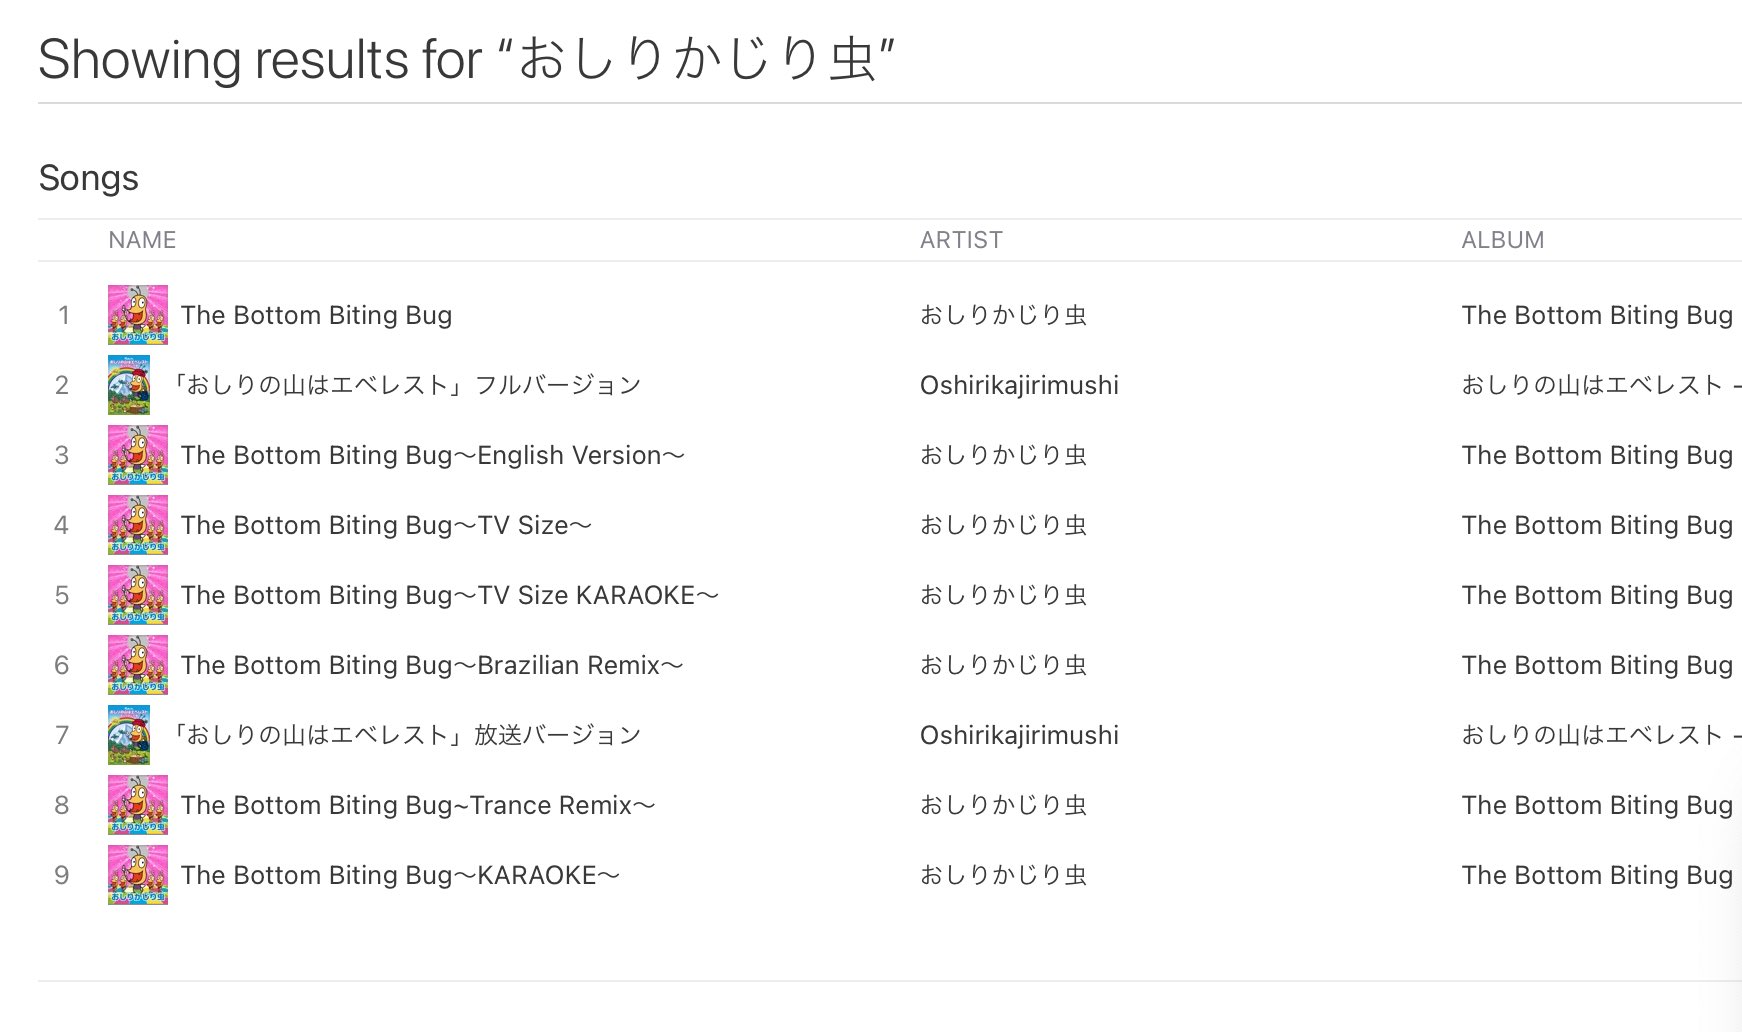
Task: Open artist おしりかじり虫 in row 1
Action: tap(1003, 315)
